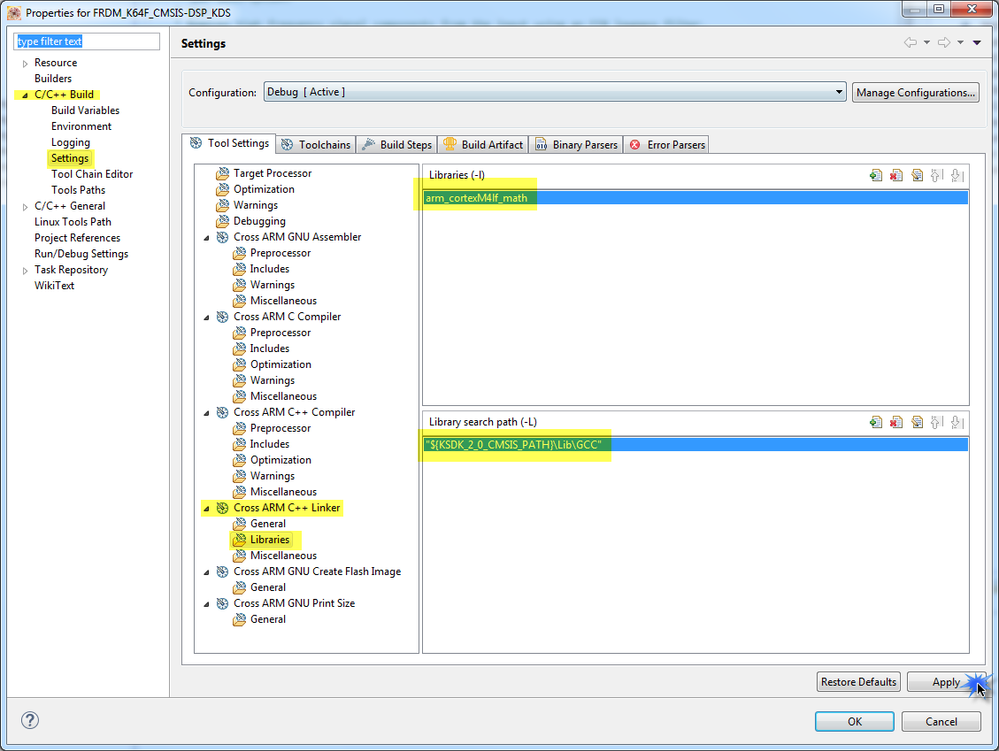Expand the Resource tree node
Viewport: 999px width, 751px height.
[x=25, y=63]
